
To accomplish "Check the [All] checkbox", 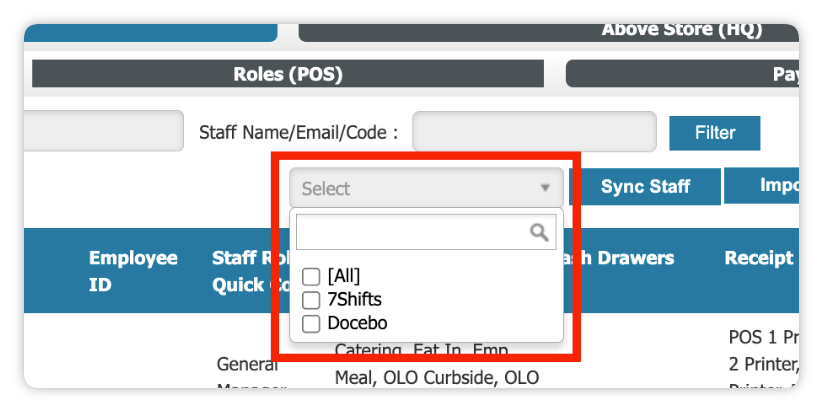I will point(311,276).
